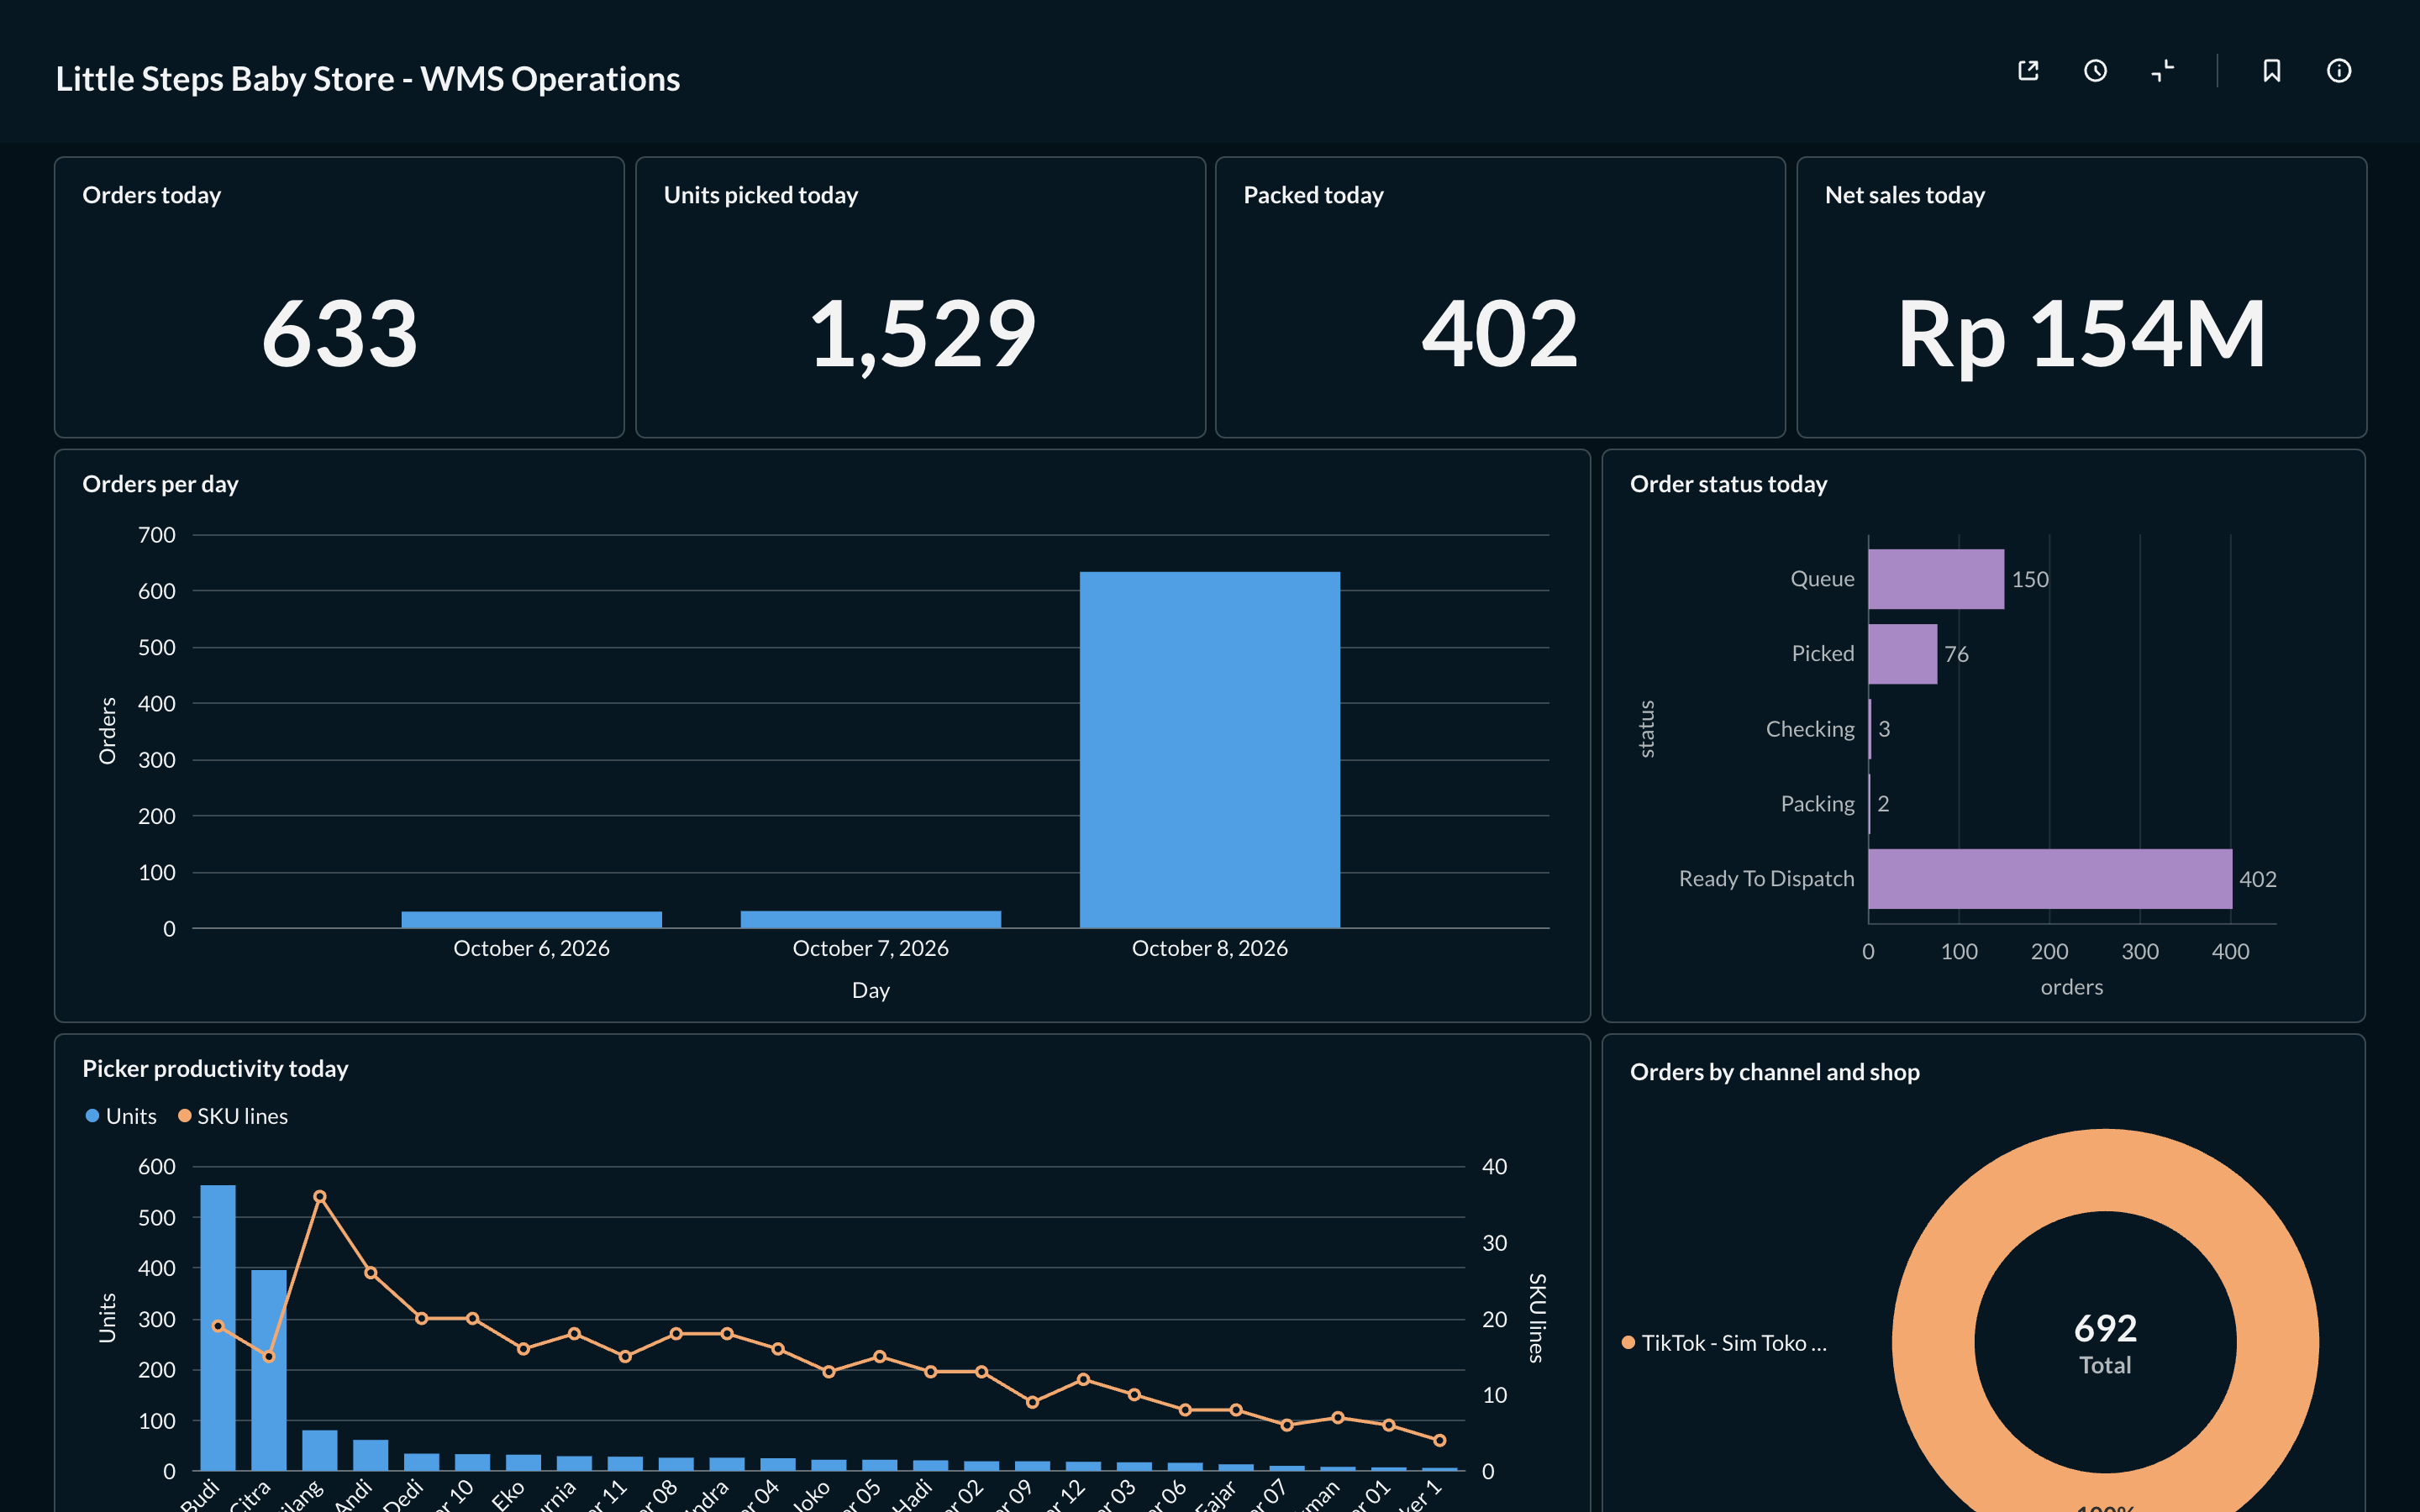The height and width of the screenshot is (1512, 2420).
Task: Click the 1,529 units picked value
Action: pos(921,335)
